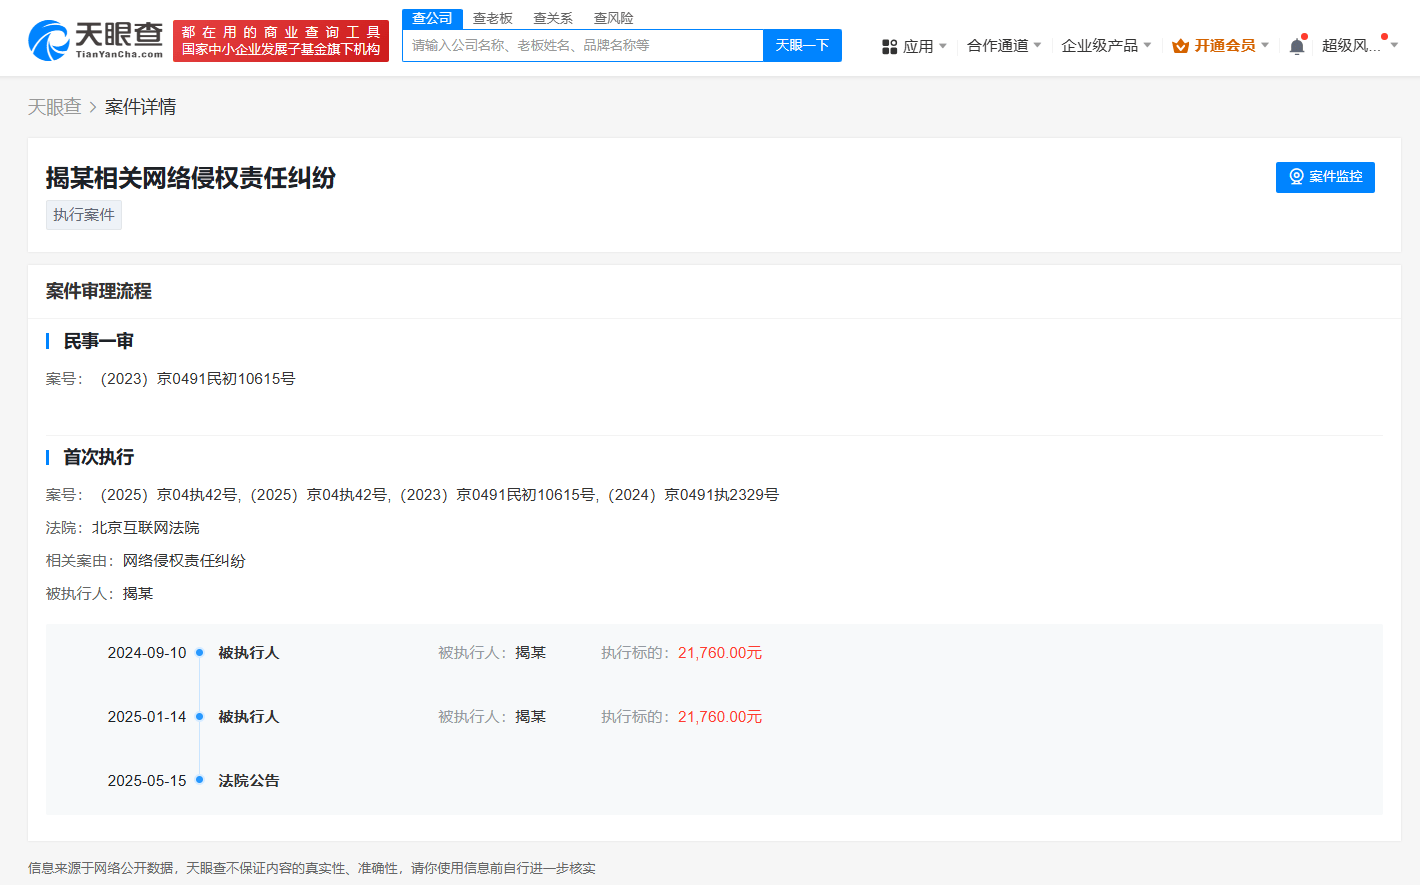Screen dimensions: 1420x885
Task: Click the breadcrumb chevron separator
Action: [93, 107]
